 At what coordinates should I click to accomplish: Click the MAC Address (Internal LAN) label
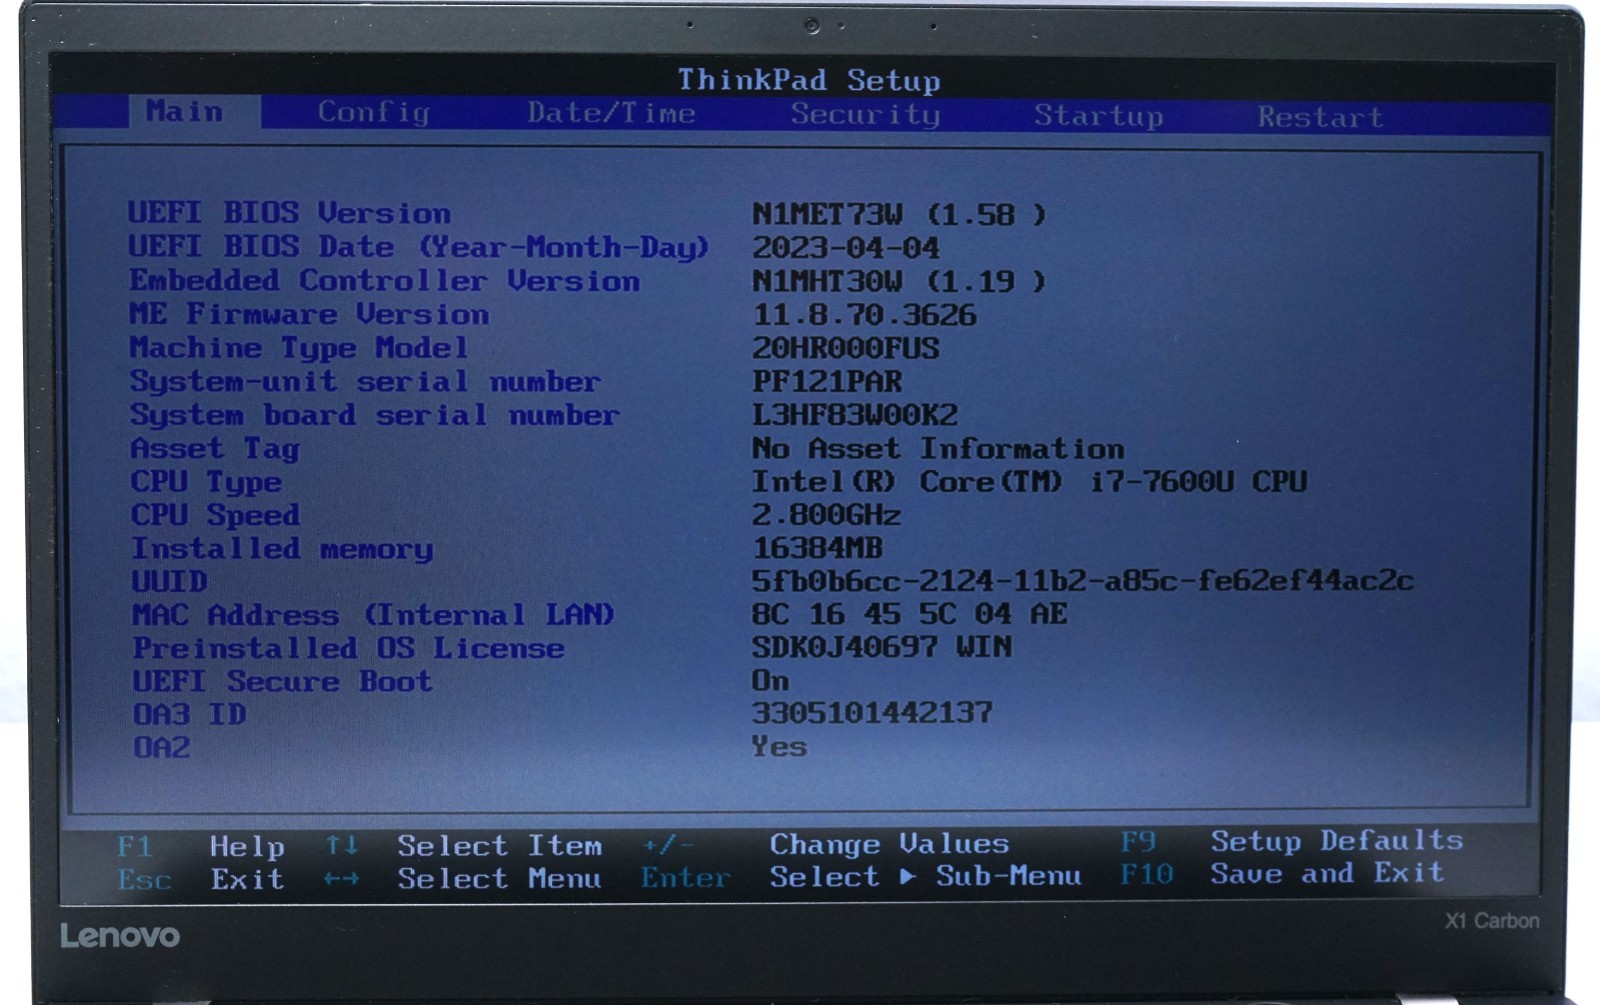(x=373, y=614)
